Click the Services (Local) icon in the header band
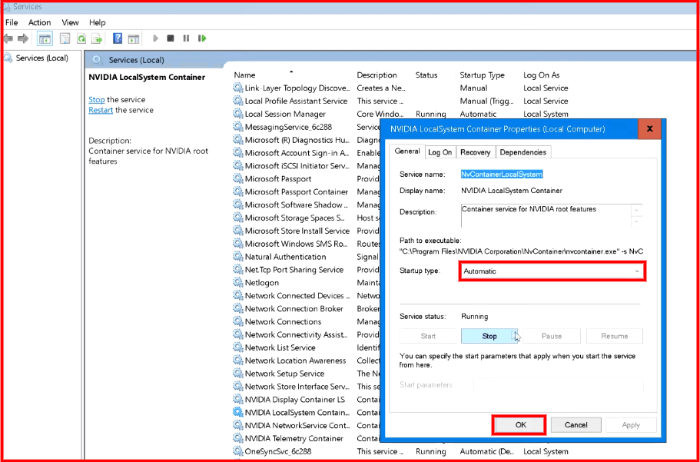 pyautogui.click(x=97, y=60)
